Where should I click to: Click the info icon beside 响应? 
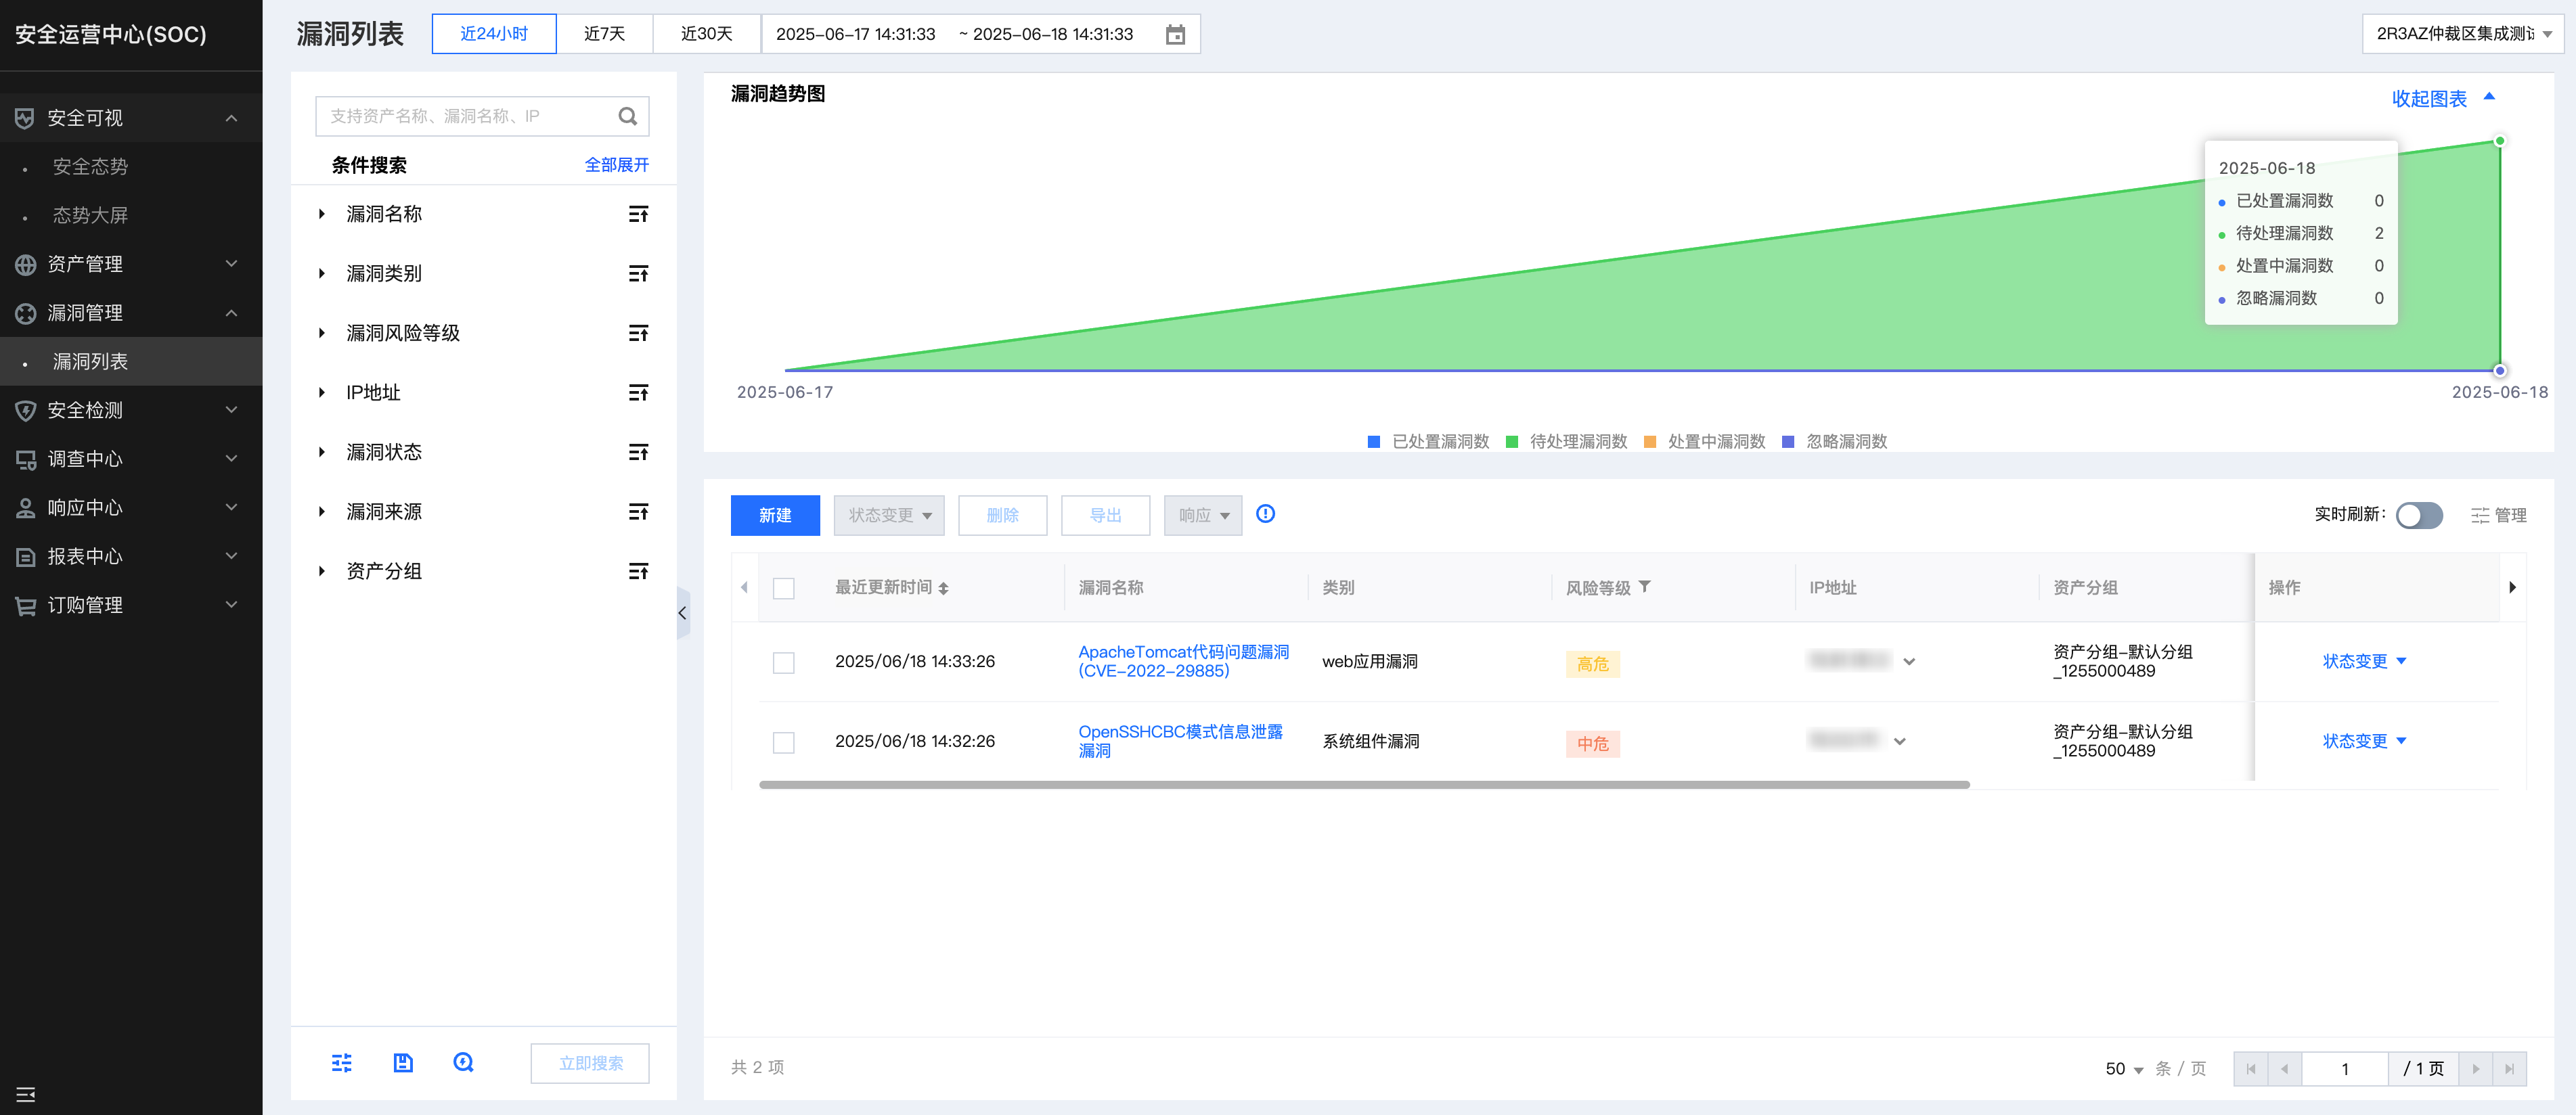1265,514
